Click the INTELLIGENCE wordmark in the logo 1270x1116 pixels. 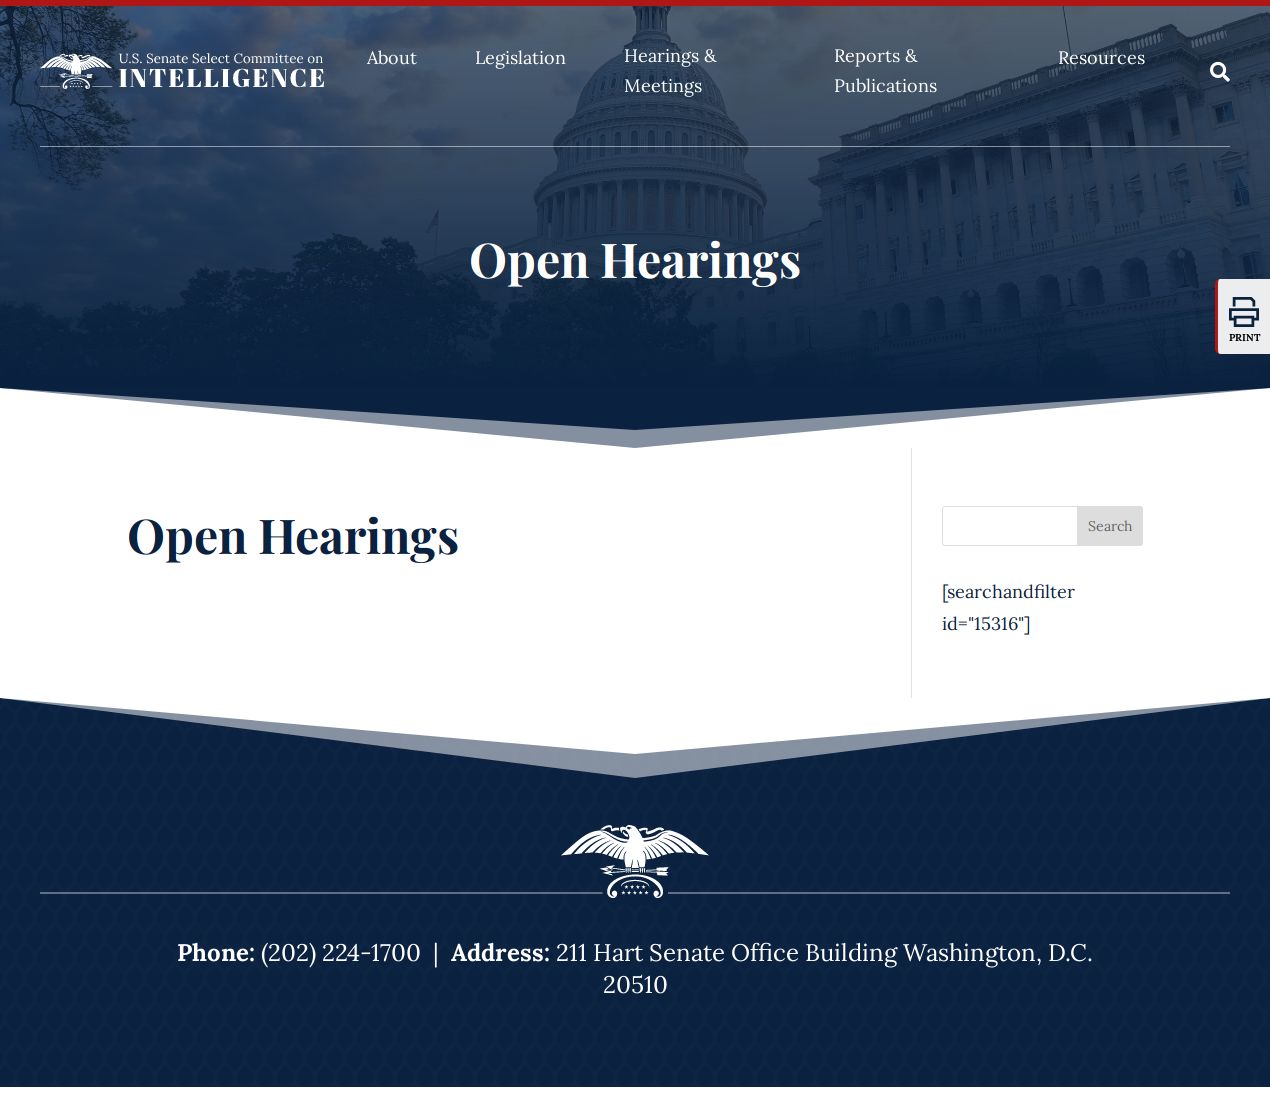(221, 79)
